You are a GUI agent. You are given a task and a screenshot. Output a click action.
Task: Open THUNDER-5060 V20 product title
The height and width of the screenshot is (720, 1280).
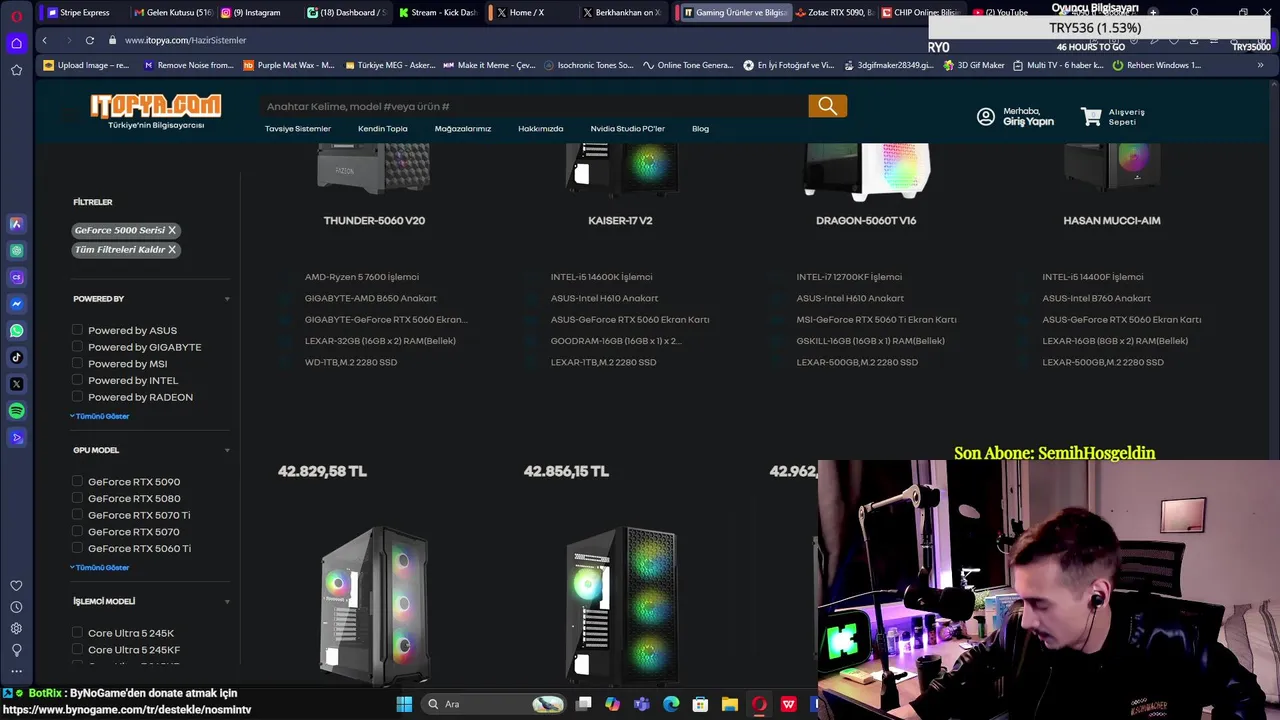pyautogui.click(x=374, y=221)
